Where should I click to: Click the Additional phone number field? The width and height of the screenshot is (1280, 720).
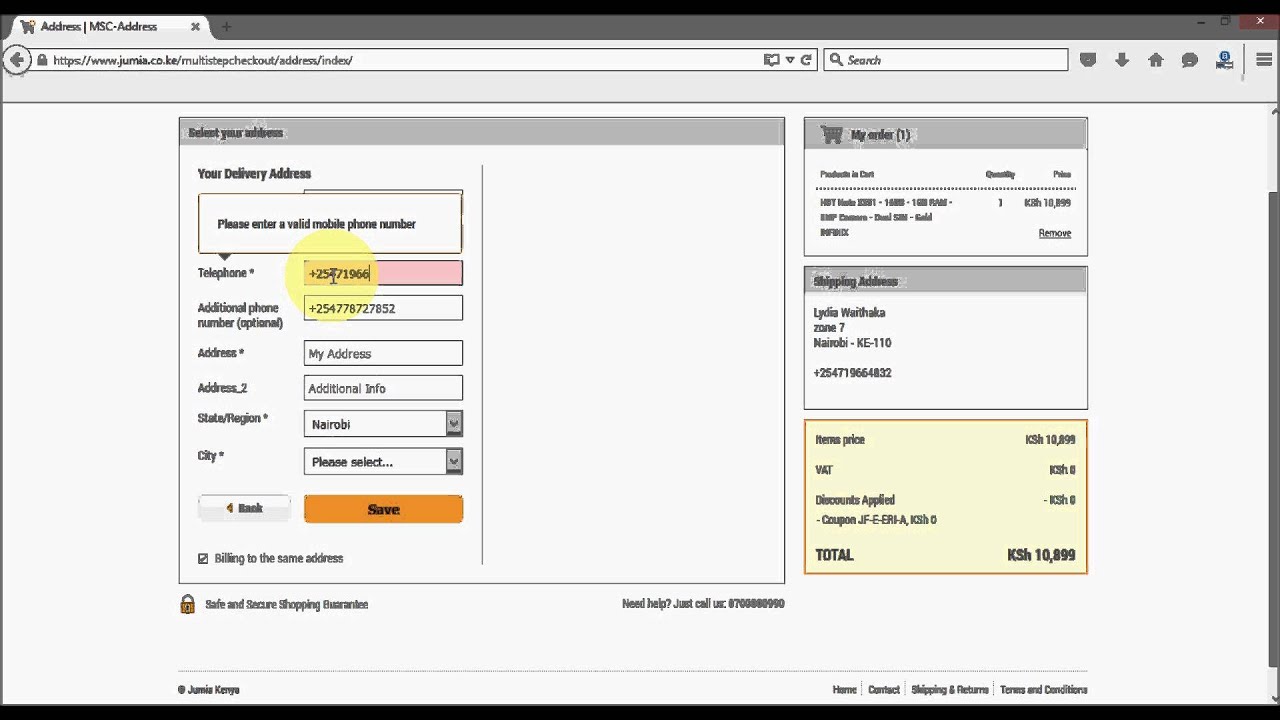point(383,308)
